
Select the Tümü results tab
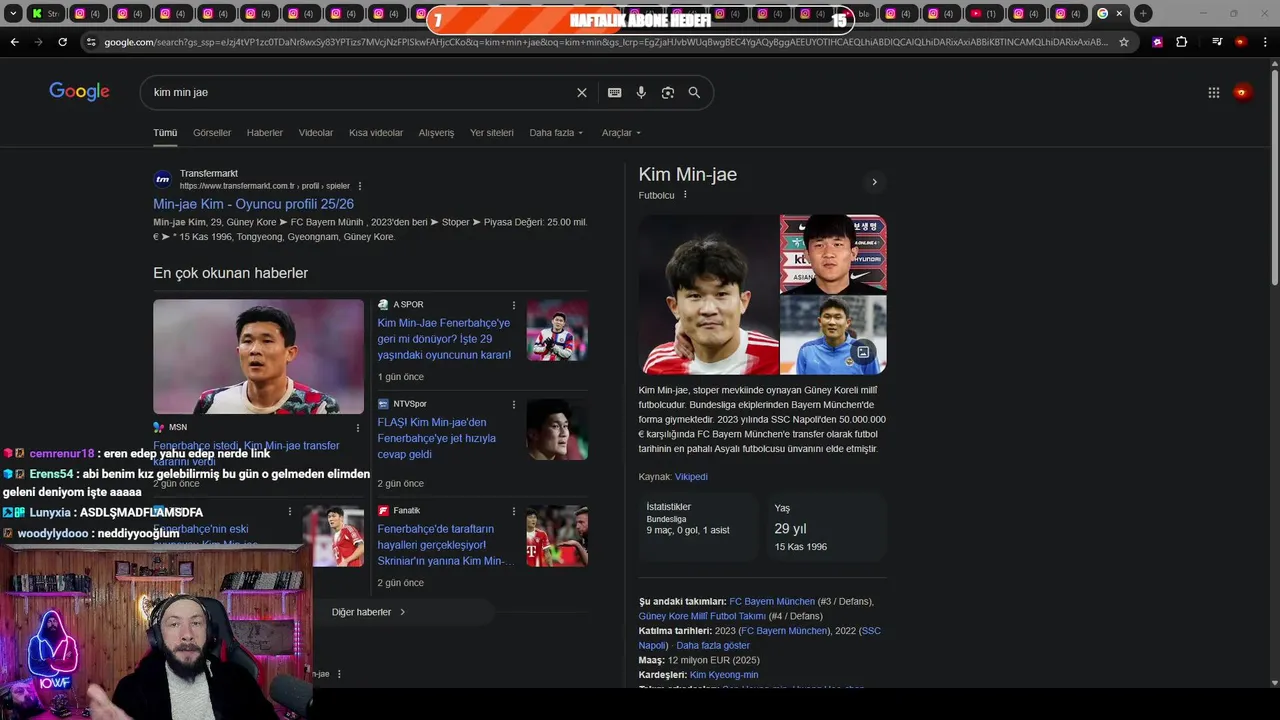165,133
